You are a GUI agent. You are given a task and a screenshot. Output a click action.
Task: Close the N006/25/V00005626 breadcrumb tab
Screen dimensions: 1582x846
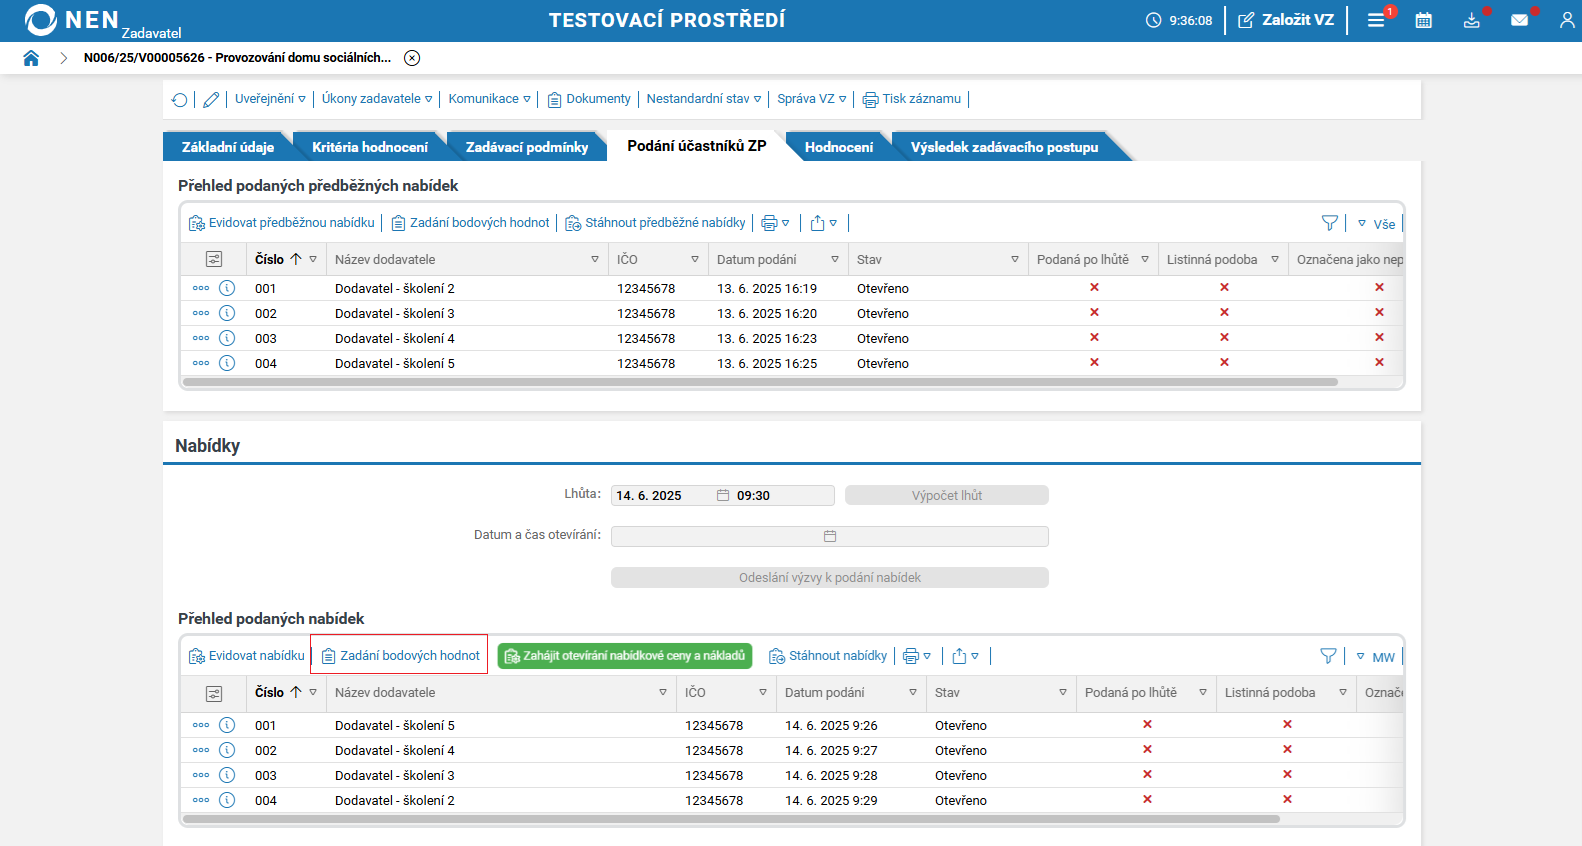tap(412, 58)
